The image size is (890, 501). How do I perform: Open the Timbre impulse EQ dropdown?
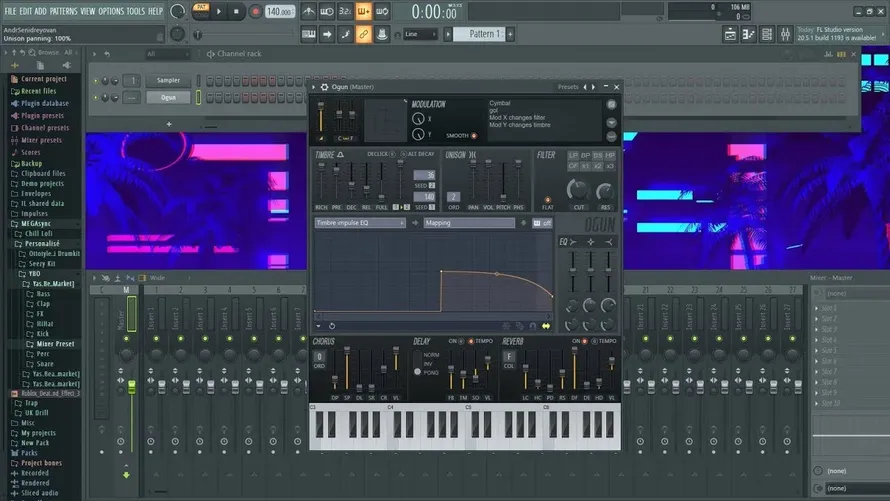coord(360,223)
